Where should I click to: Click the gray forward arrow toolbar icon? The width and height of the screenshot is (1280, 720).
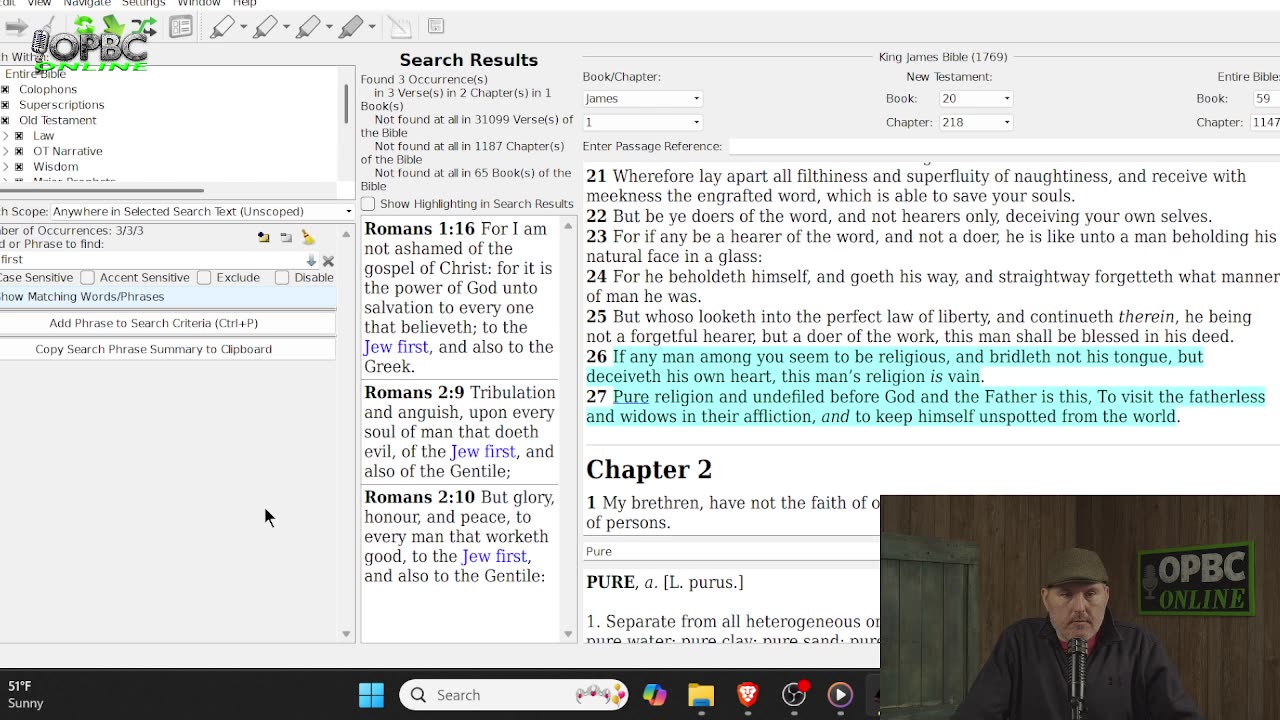16,27
